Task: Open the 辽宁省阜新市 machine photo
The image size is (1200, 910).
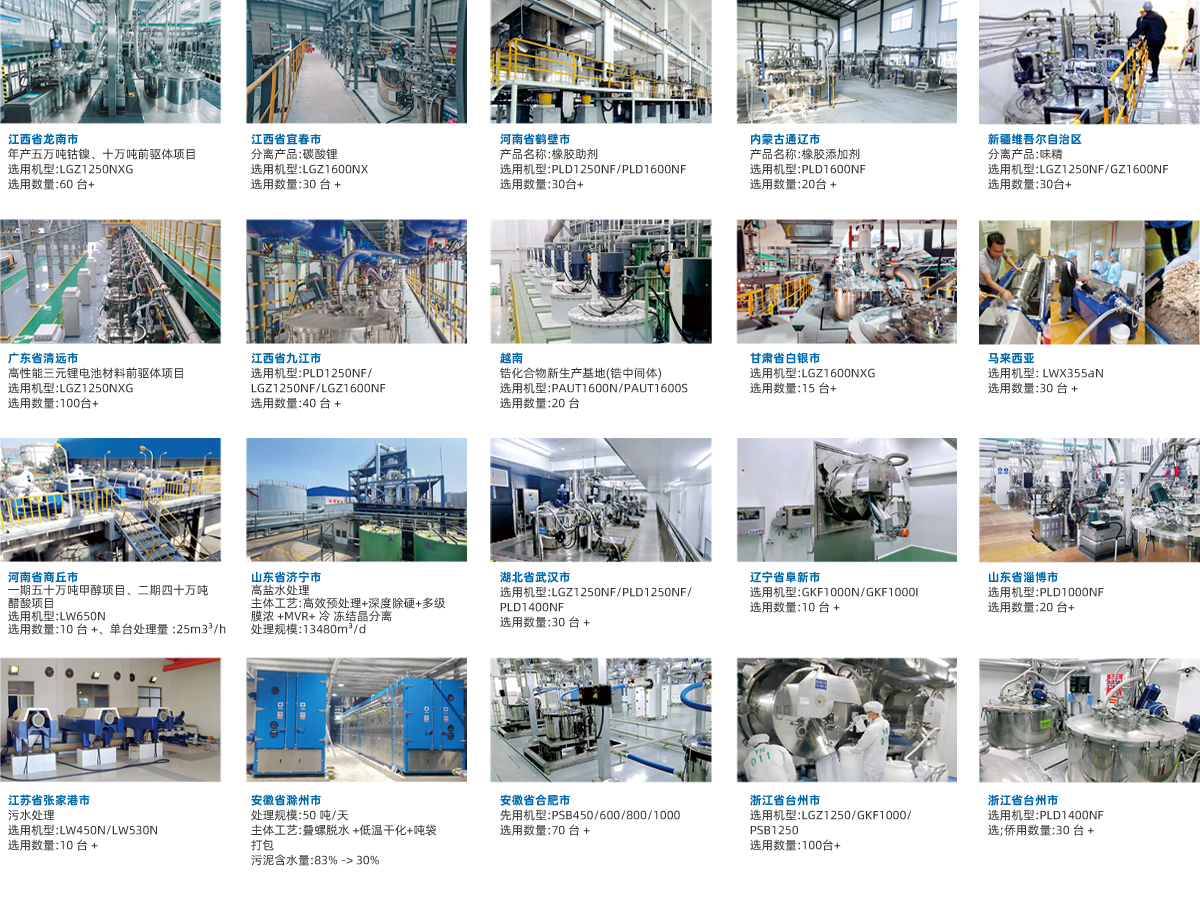Action: [x=847, y=500]
